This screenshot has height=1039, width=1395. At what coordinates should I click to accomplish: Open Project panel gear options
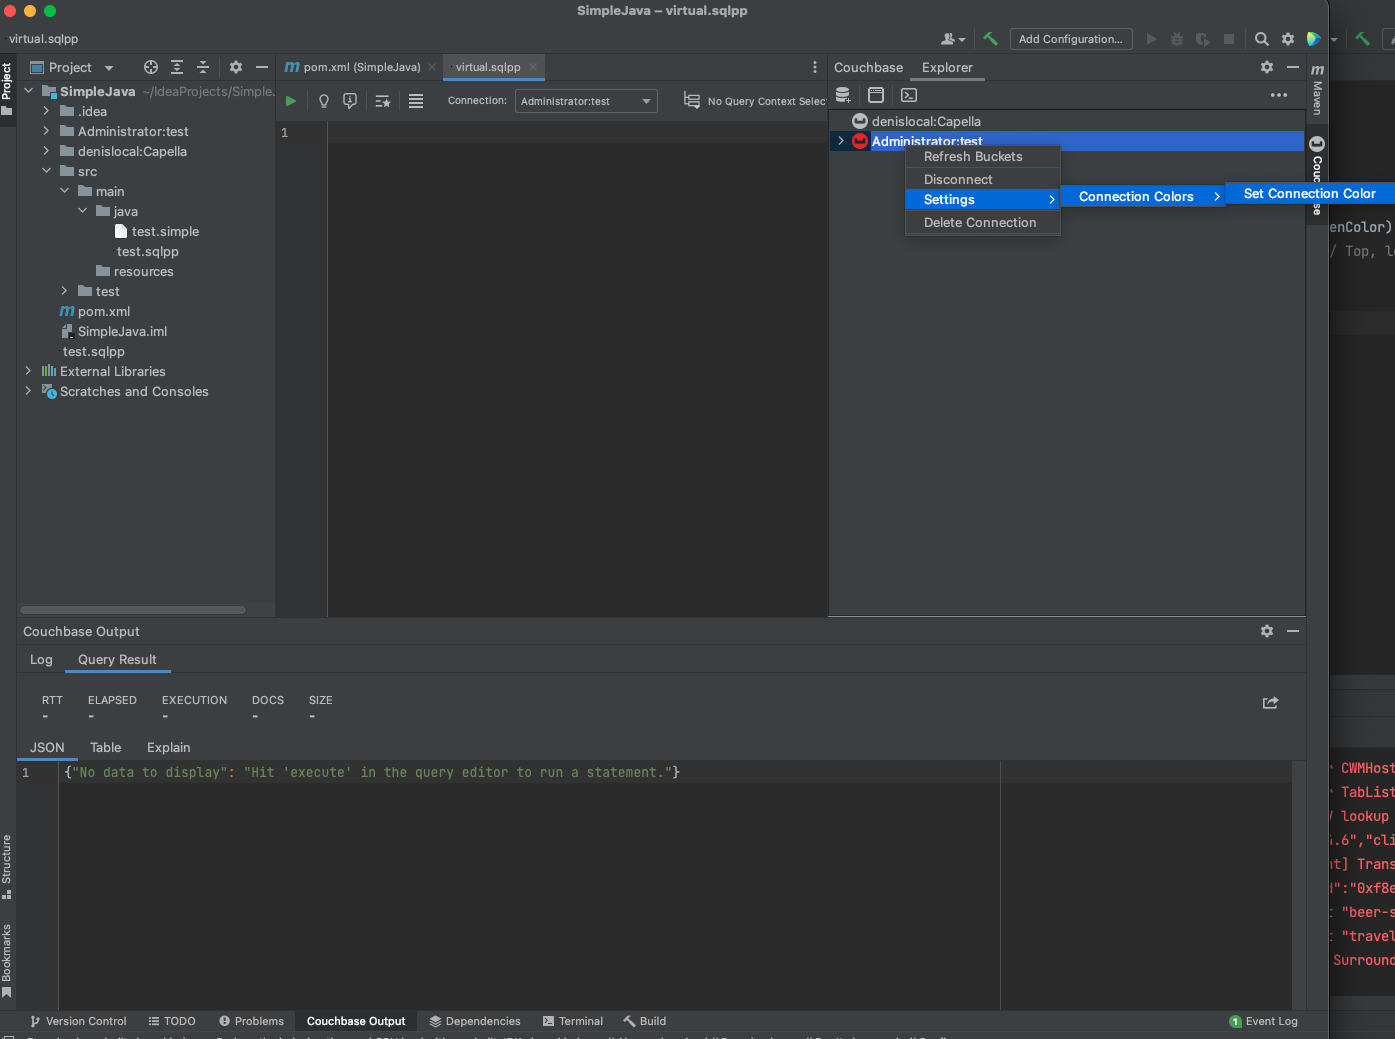(236, 67)
